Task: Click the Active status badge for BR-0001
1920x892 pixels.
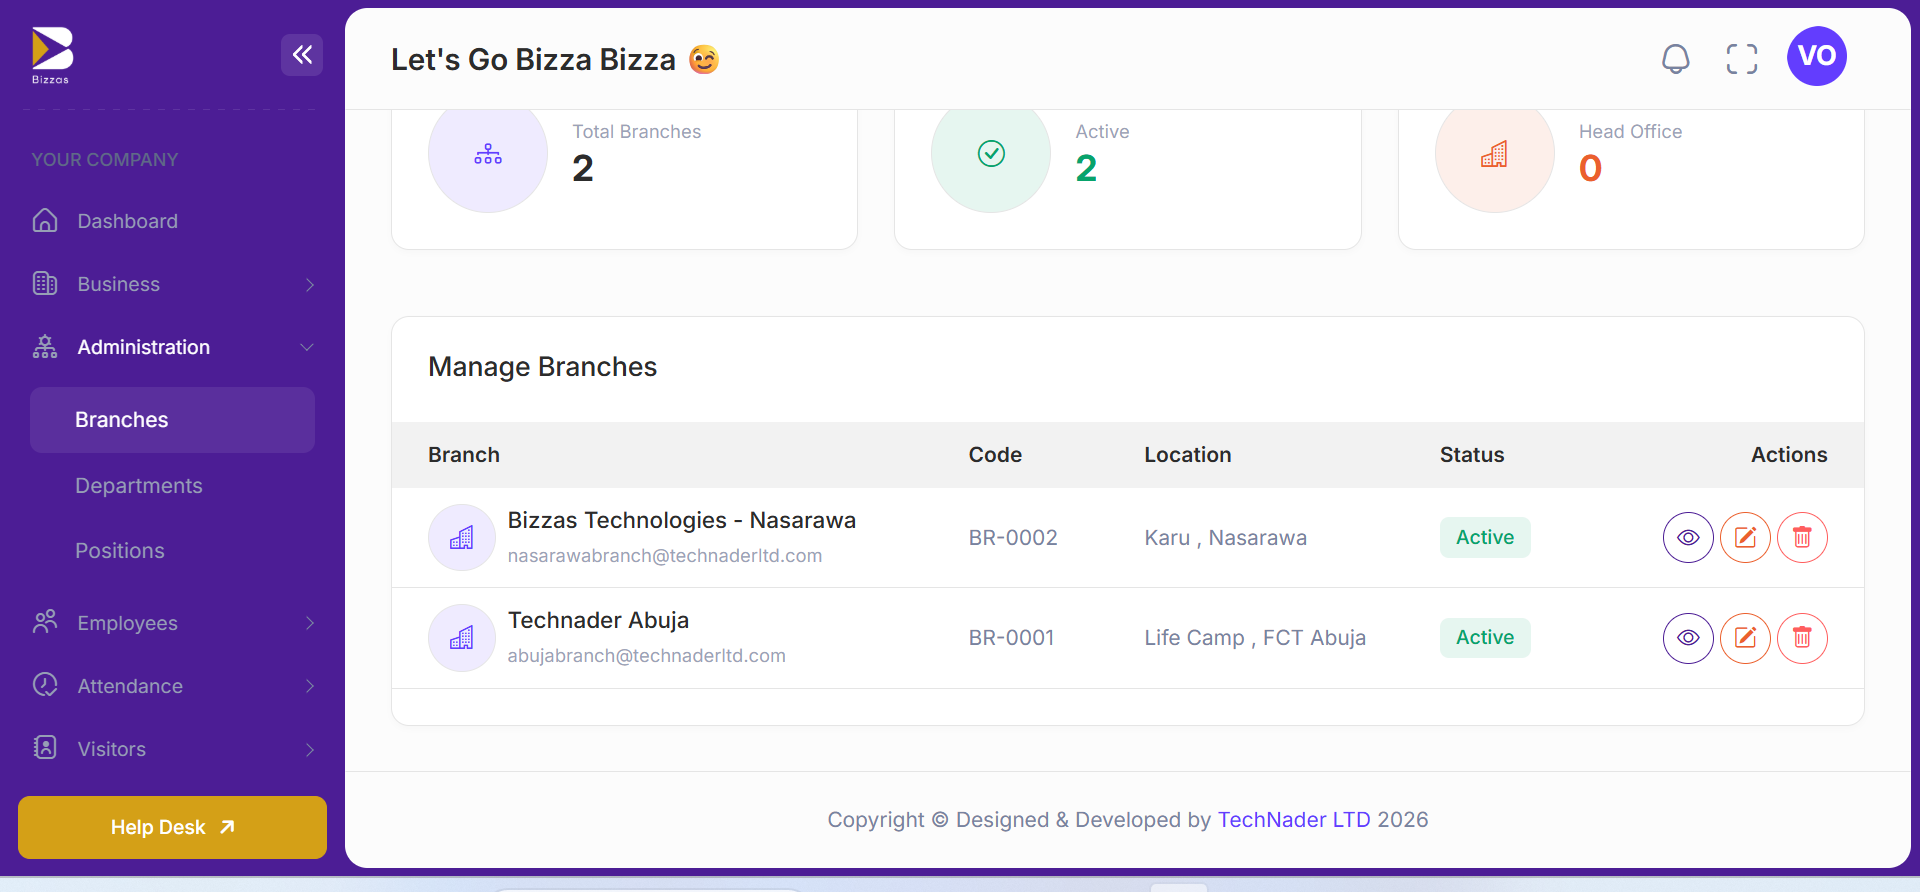Action: click(1485, 638)
